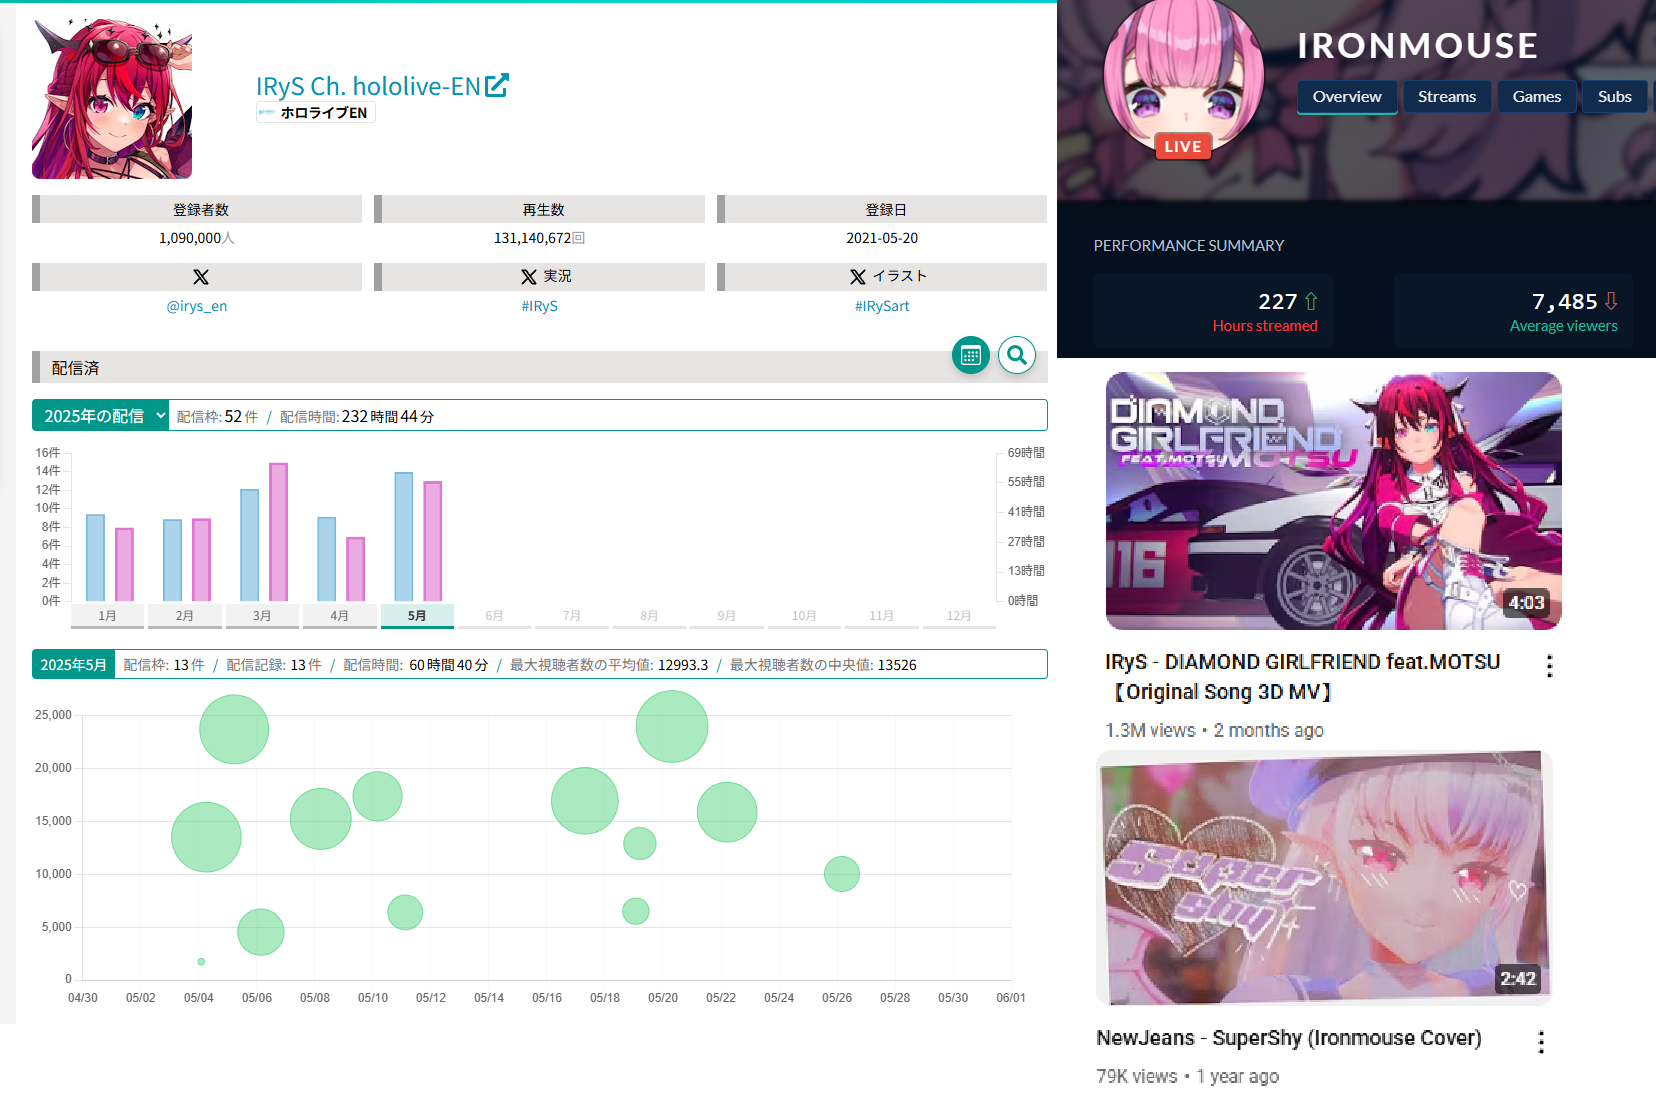The image size is (1656, 1095).
Task: Click the largest bubble near 05/20
Action: (672, 726)
